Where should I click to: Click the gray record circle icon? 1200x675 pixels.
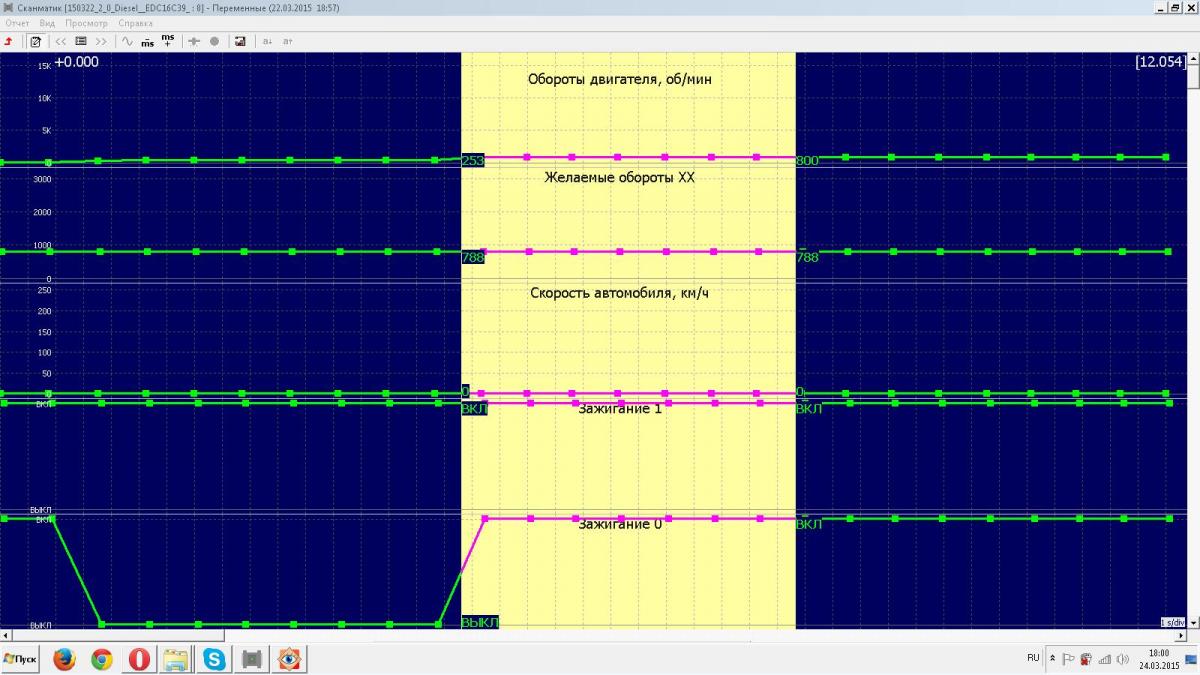click(214, 41)
